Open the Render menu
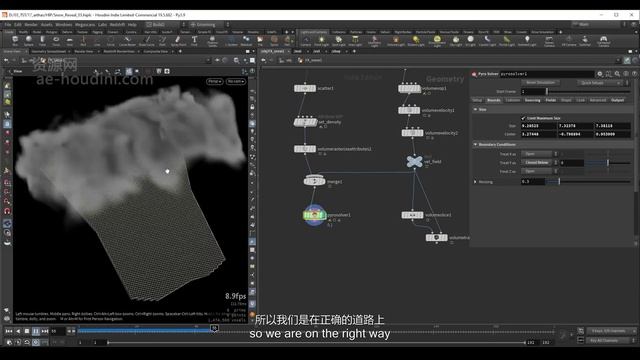 31,24
